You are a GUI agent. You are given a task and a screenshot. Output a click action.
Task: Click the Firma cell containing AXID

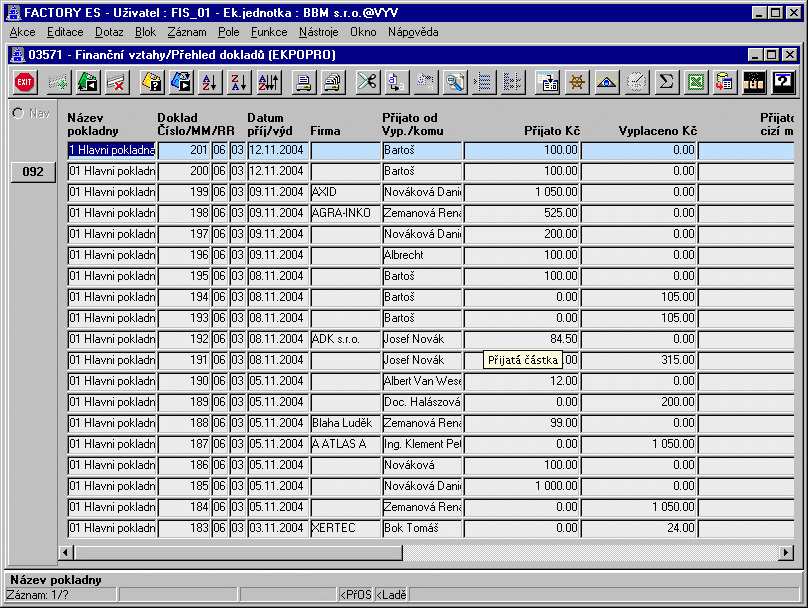344,192
